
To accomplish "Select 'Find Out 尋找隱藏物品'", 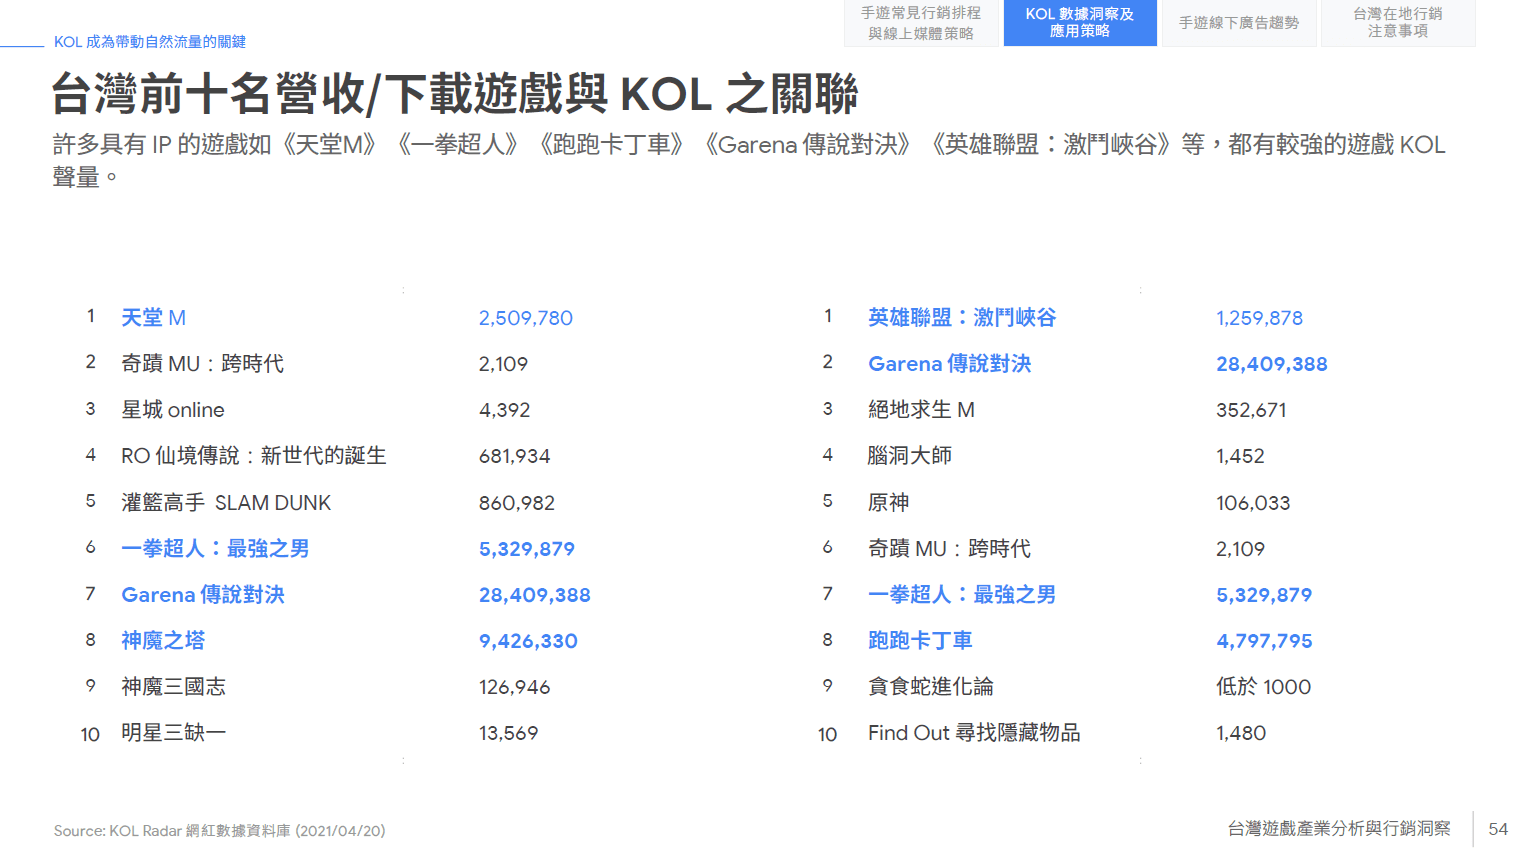I will coord(974,733).
